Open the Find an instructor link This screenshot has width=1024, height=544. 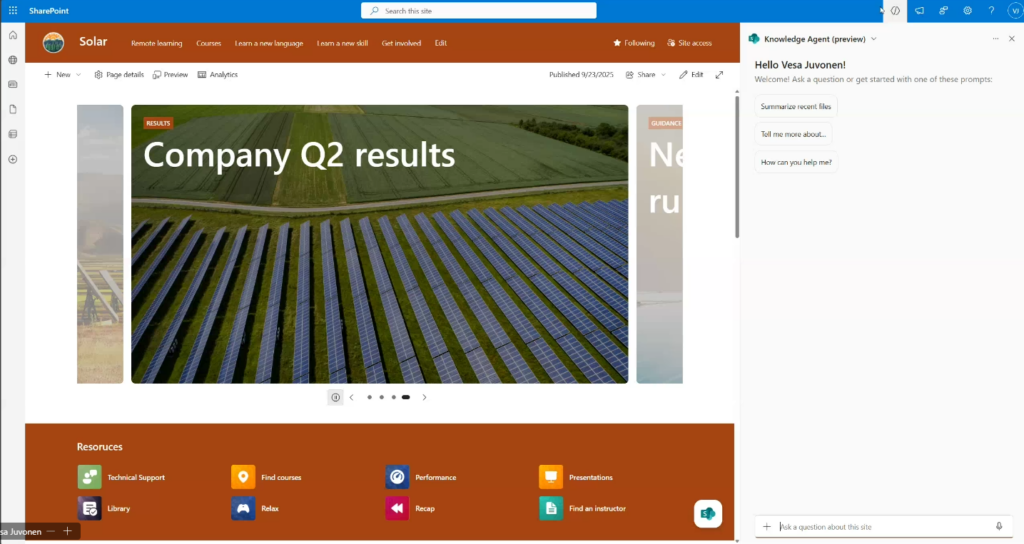click(597, 508)
